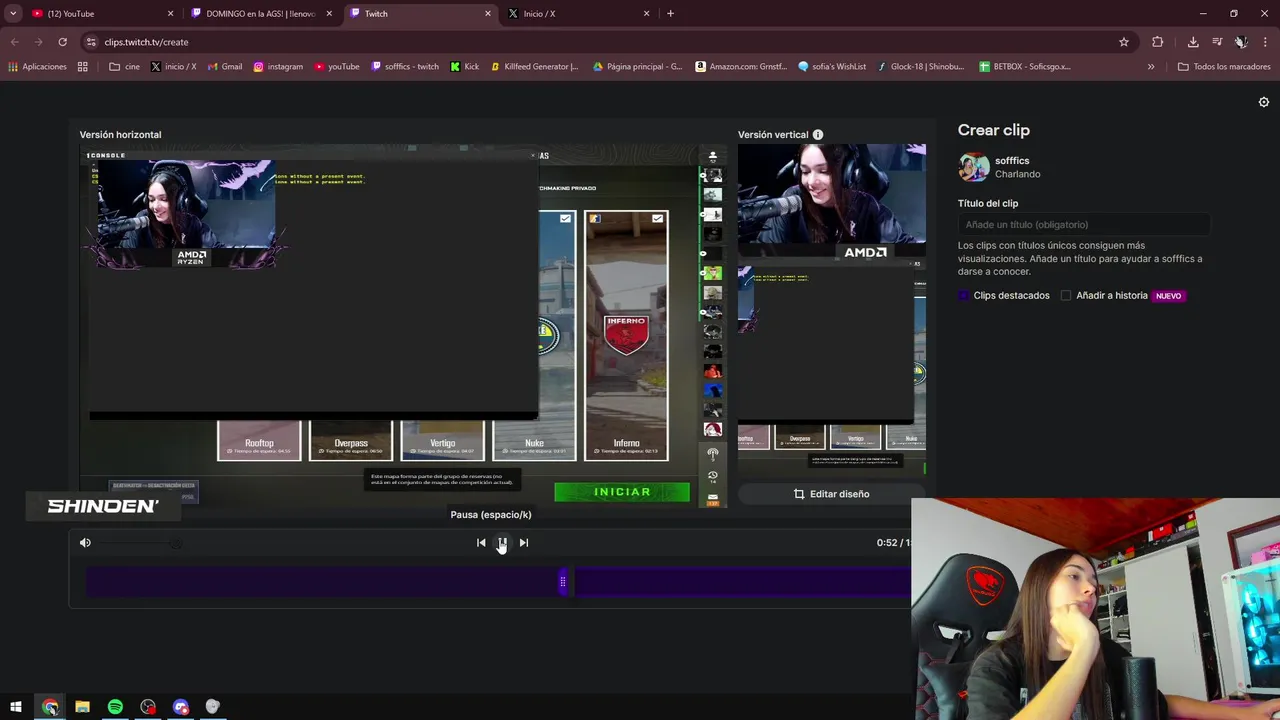The height and width of the screenshot is (720, 1280).
Task: Tick the Añadir a historia checkbox
Action: pos(1066,296)
